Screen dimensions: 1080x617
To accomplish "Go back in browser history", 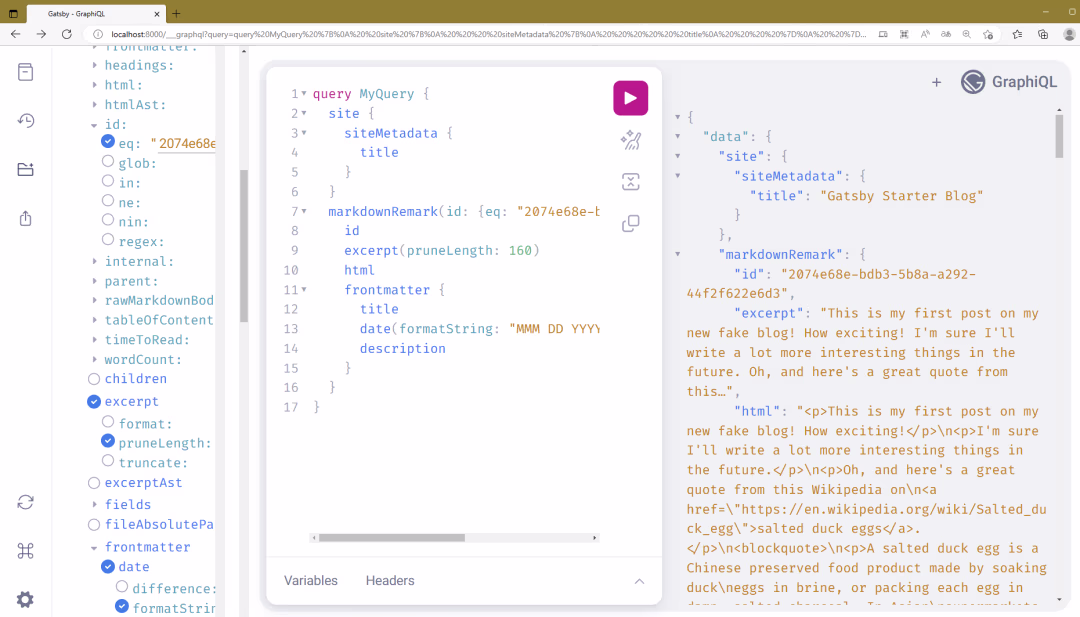I will click(x=15, y=34).
